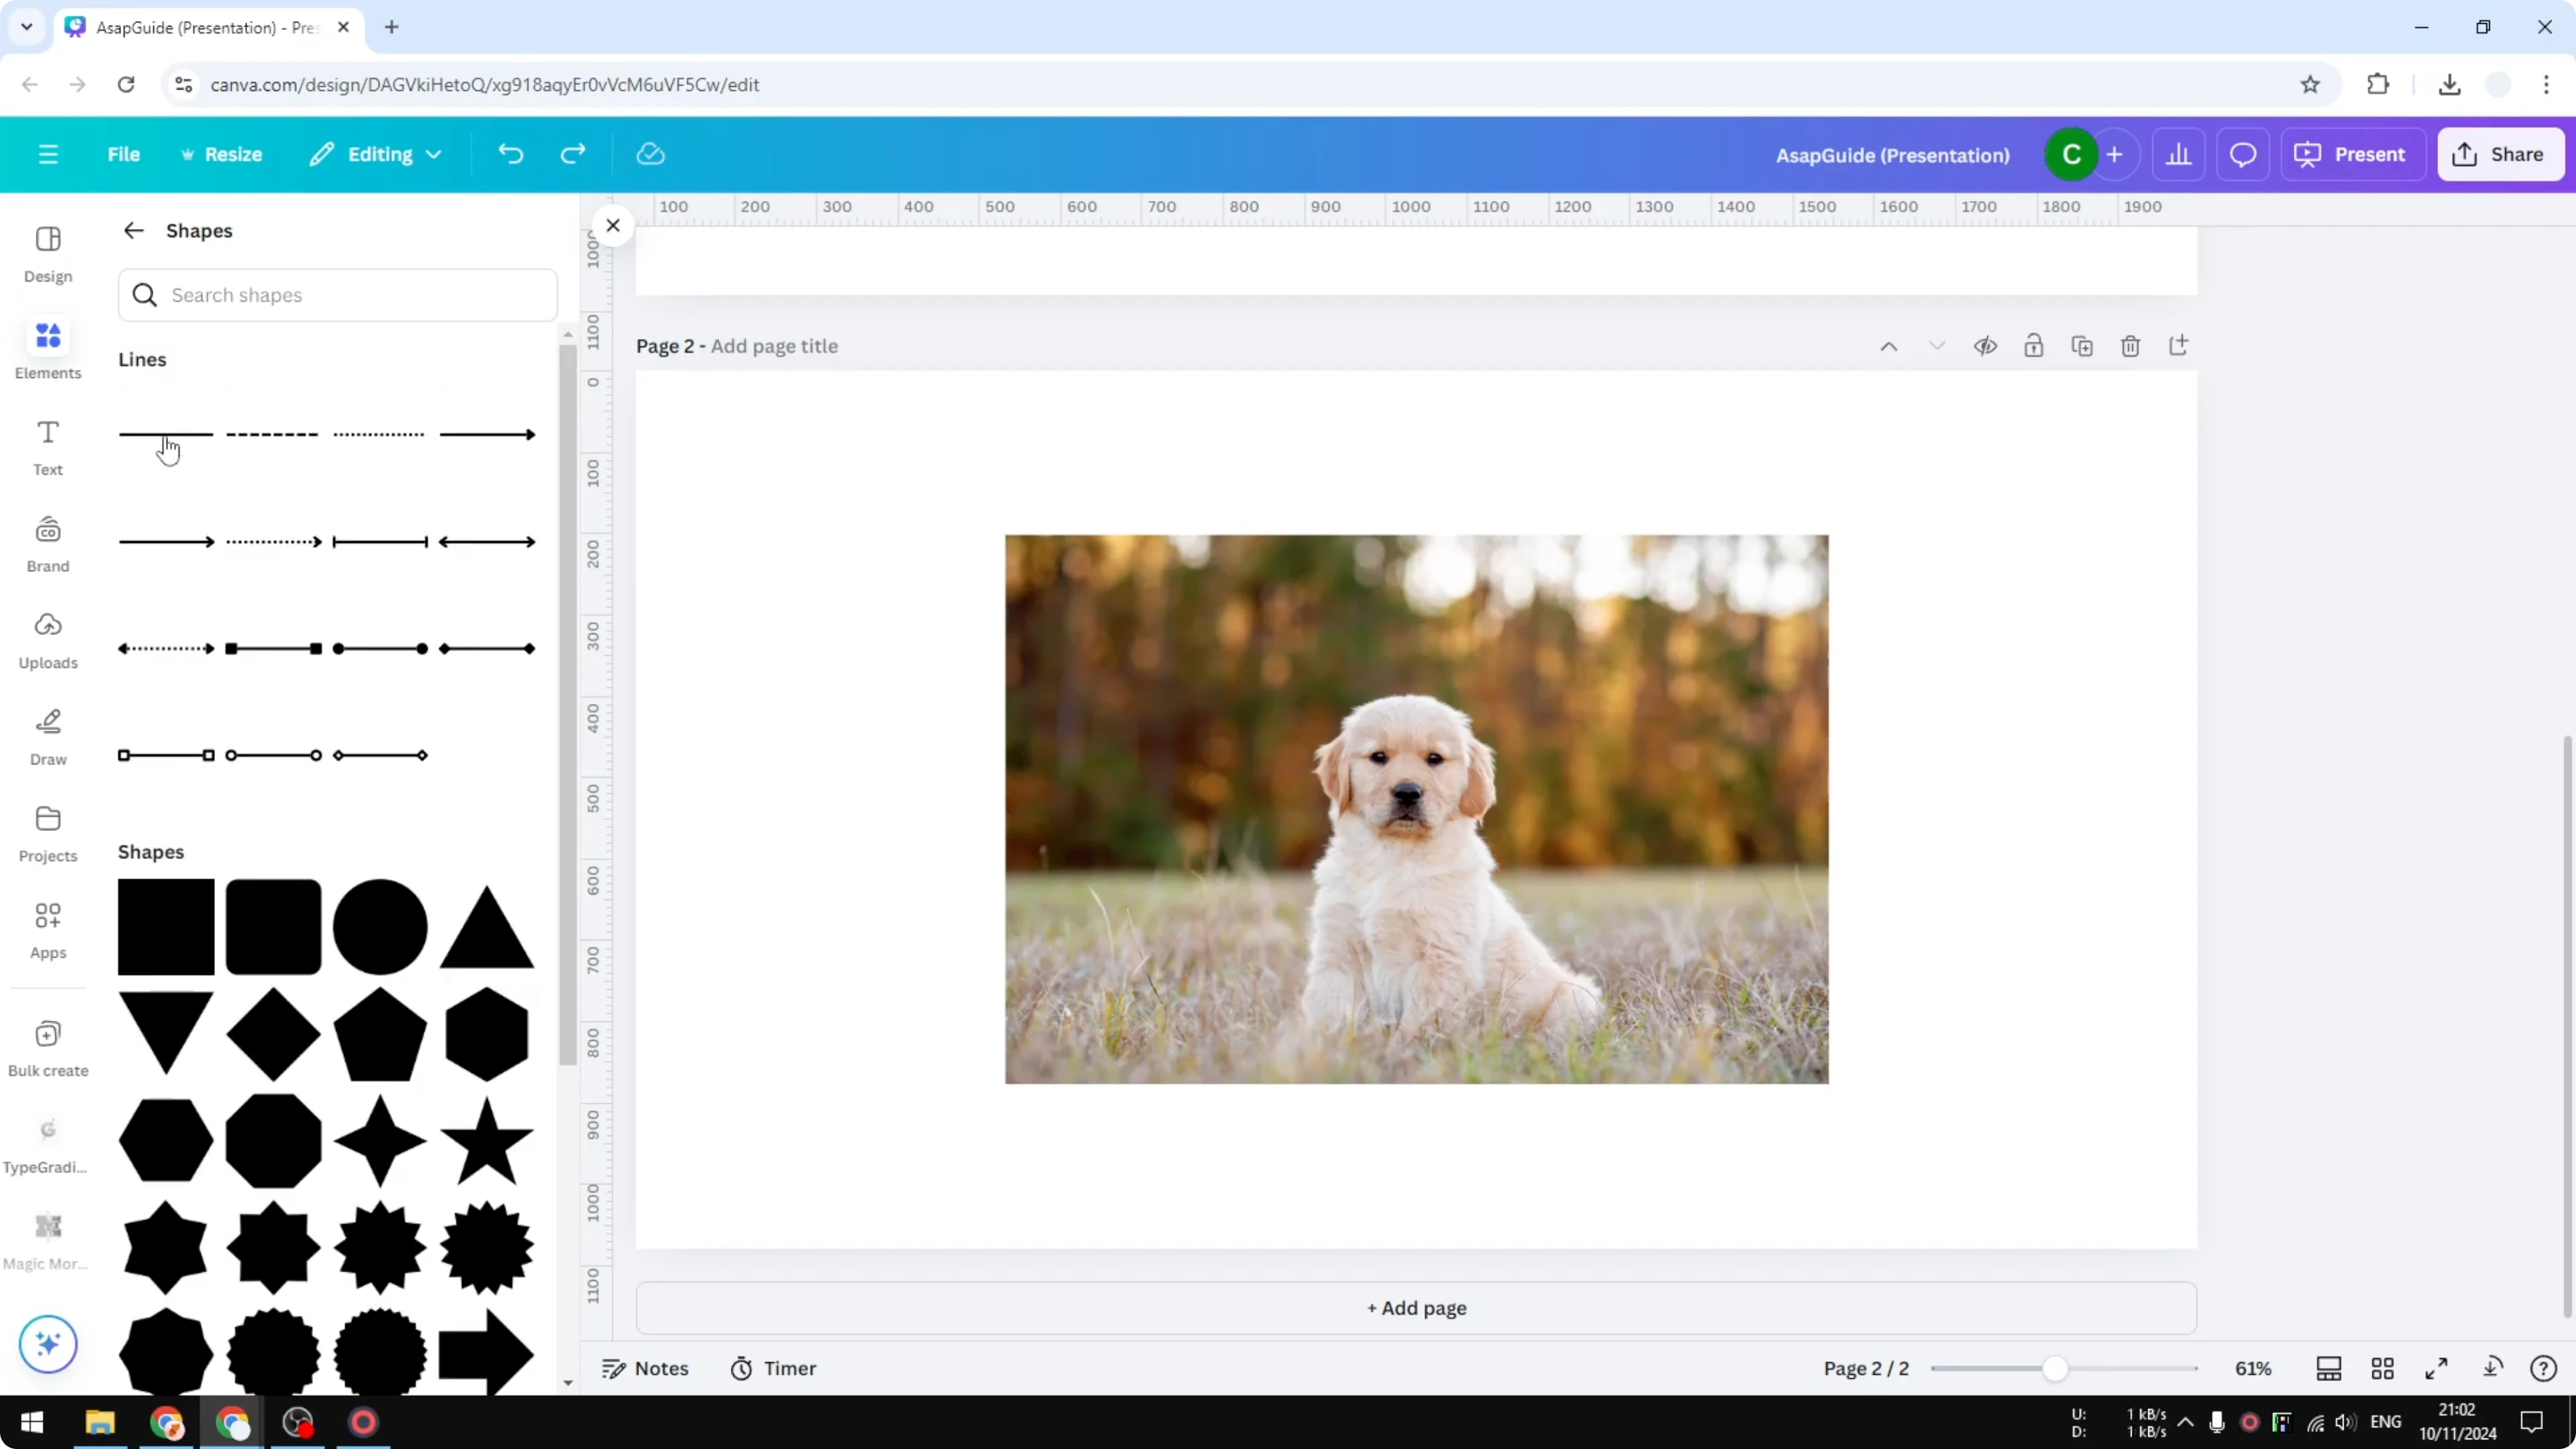Viewport: 2576px width, 1449px height.
Task: Open the Text panel
Action: [x=47, y=447]
